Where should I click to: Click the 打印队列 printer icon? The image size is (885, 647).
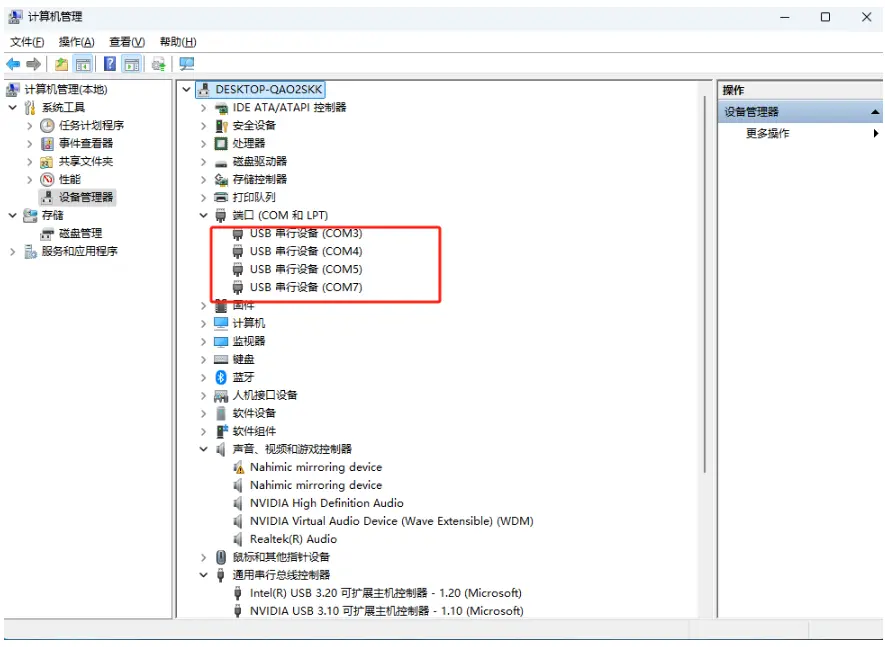221,198
